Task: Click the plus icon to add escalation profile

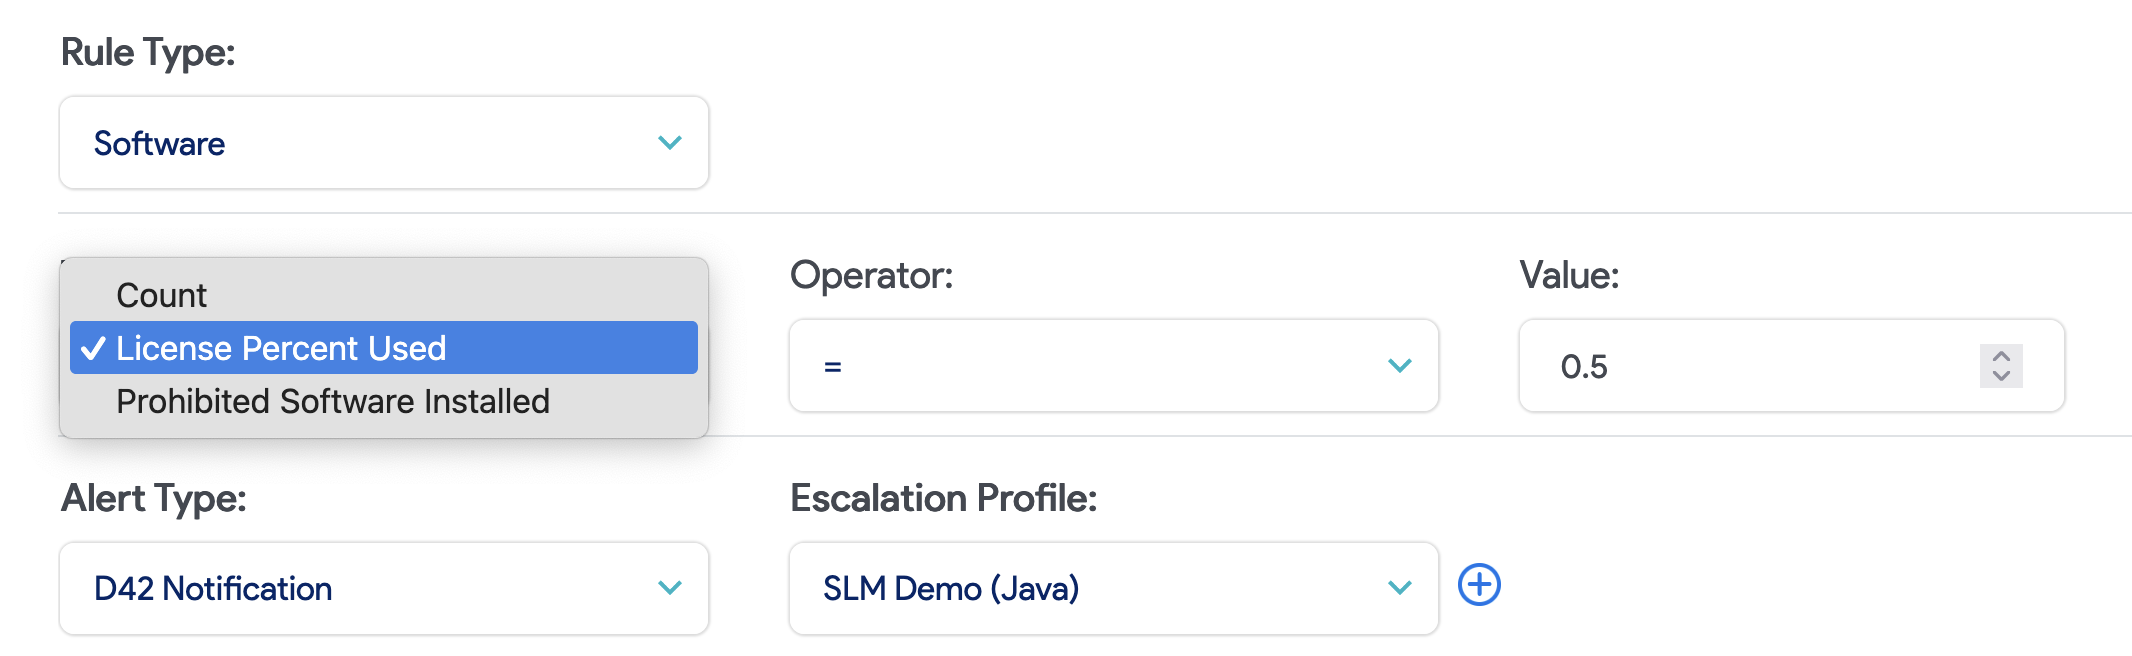Action: pyautogui.click(x=1479, y=587)
